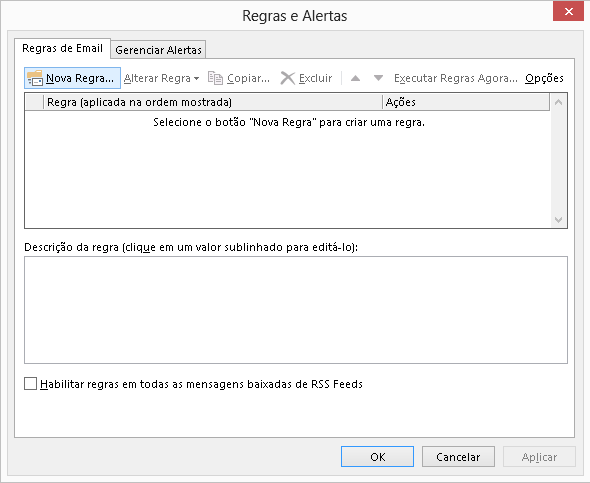
Task: Click the Copiar documents icon
Action: coord(216,78)
